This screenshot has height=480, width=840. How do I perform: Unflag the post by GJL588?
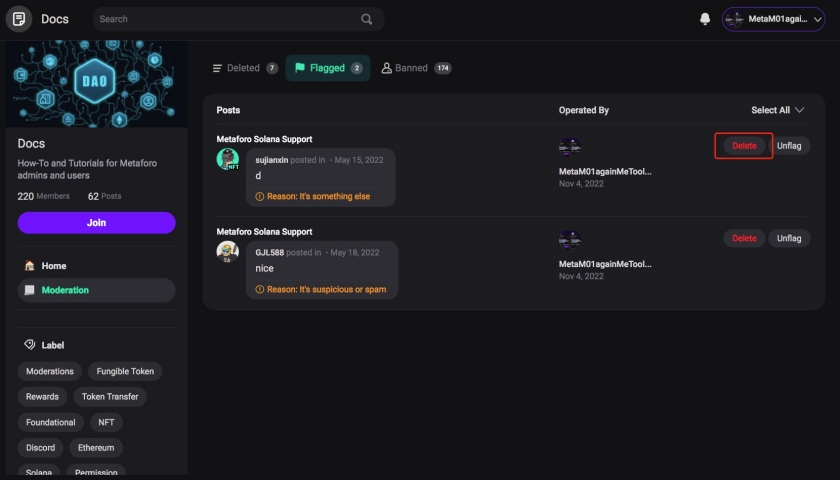pos(789,238)
